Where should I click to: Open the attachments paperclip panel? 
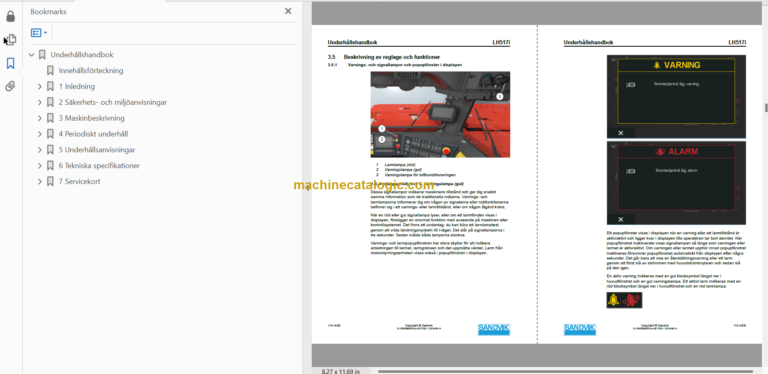tap(10, 87)
